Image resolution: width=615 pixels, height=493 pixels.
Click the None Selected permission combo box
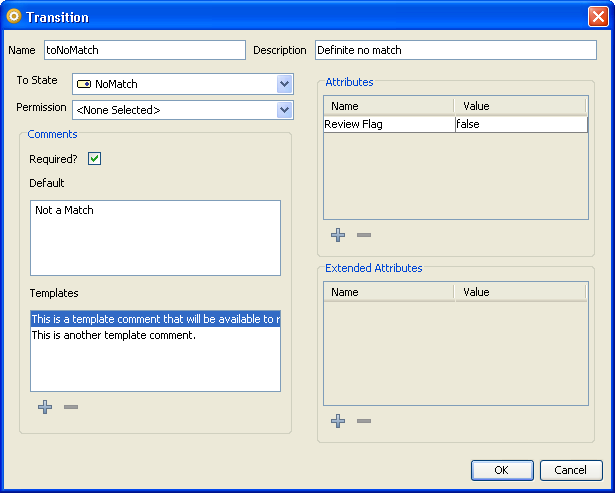(x=183, y=110)
